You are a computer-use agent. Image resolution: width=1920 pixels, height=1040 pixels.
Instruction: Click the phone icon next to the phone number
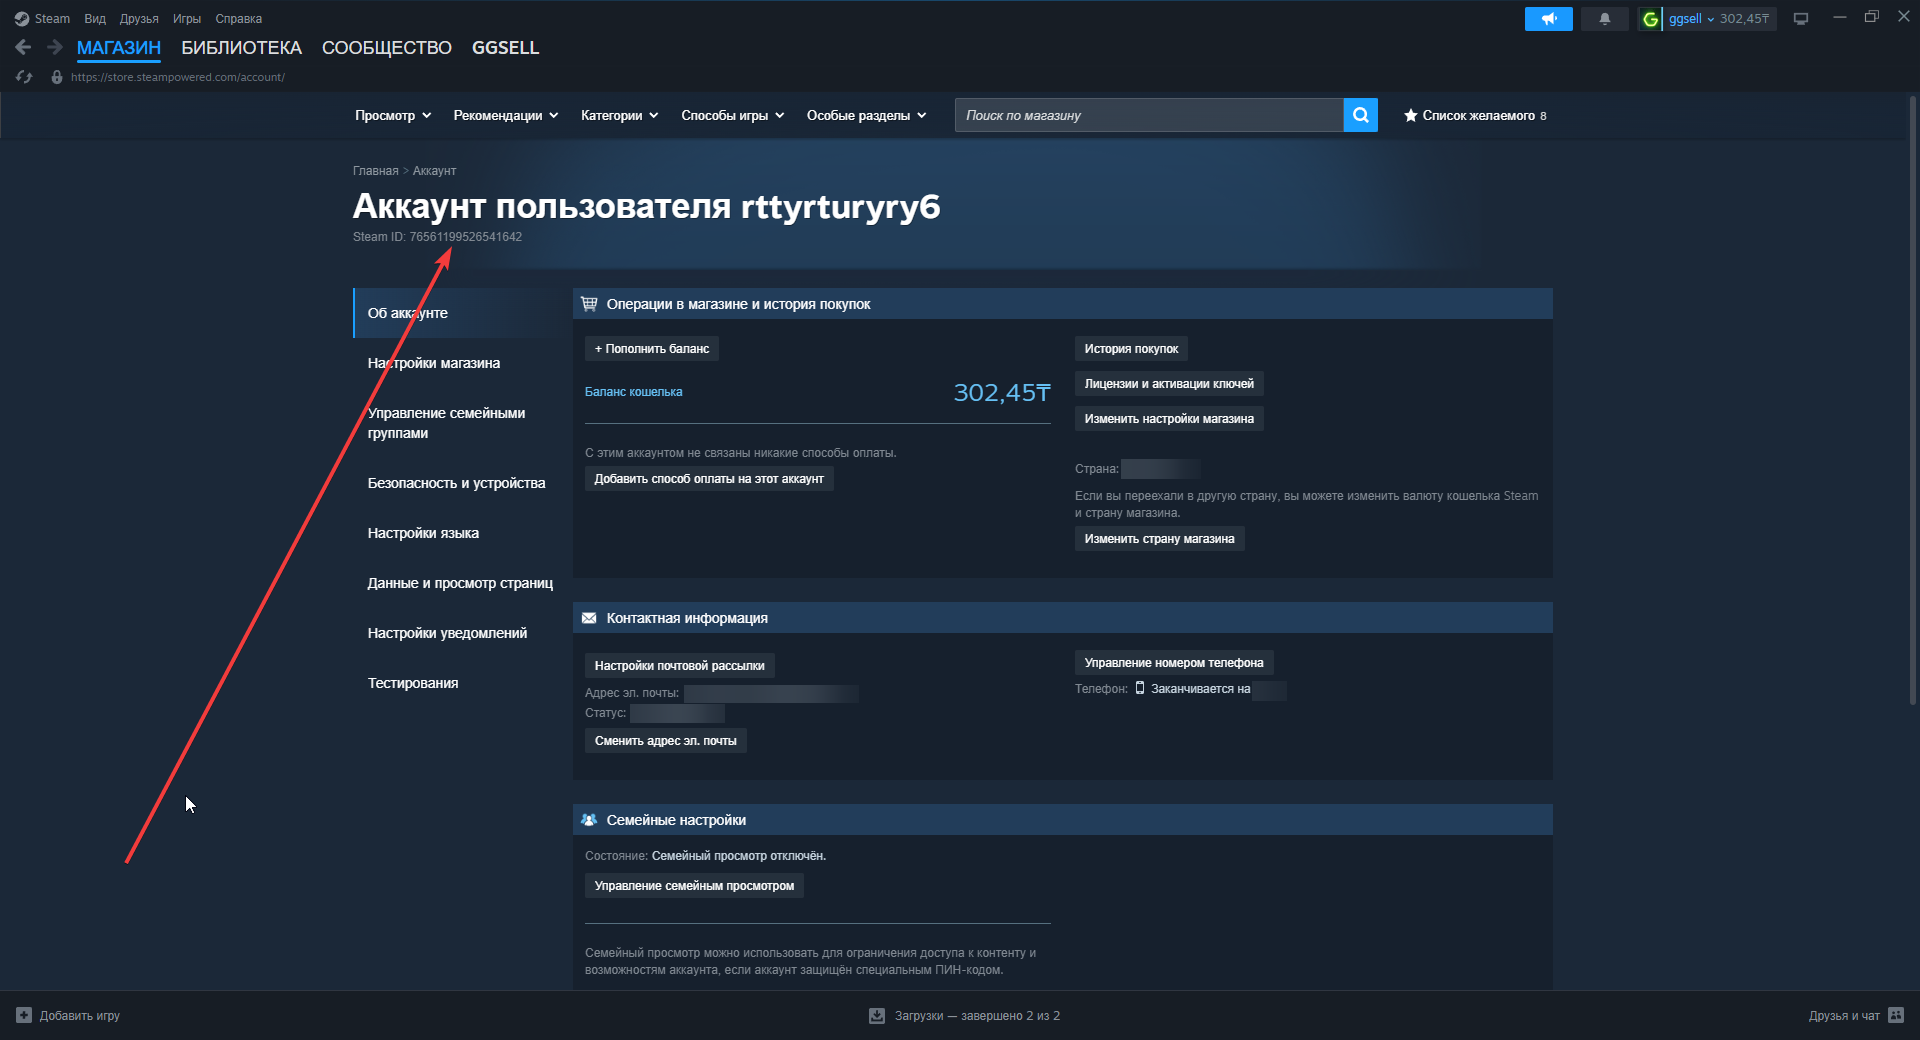[x=1139, y=688]
